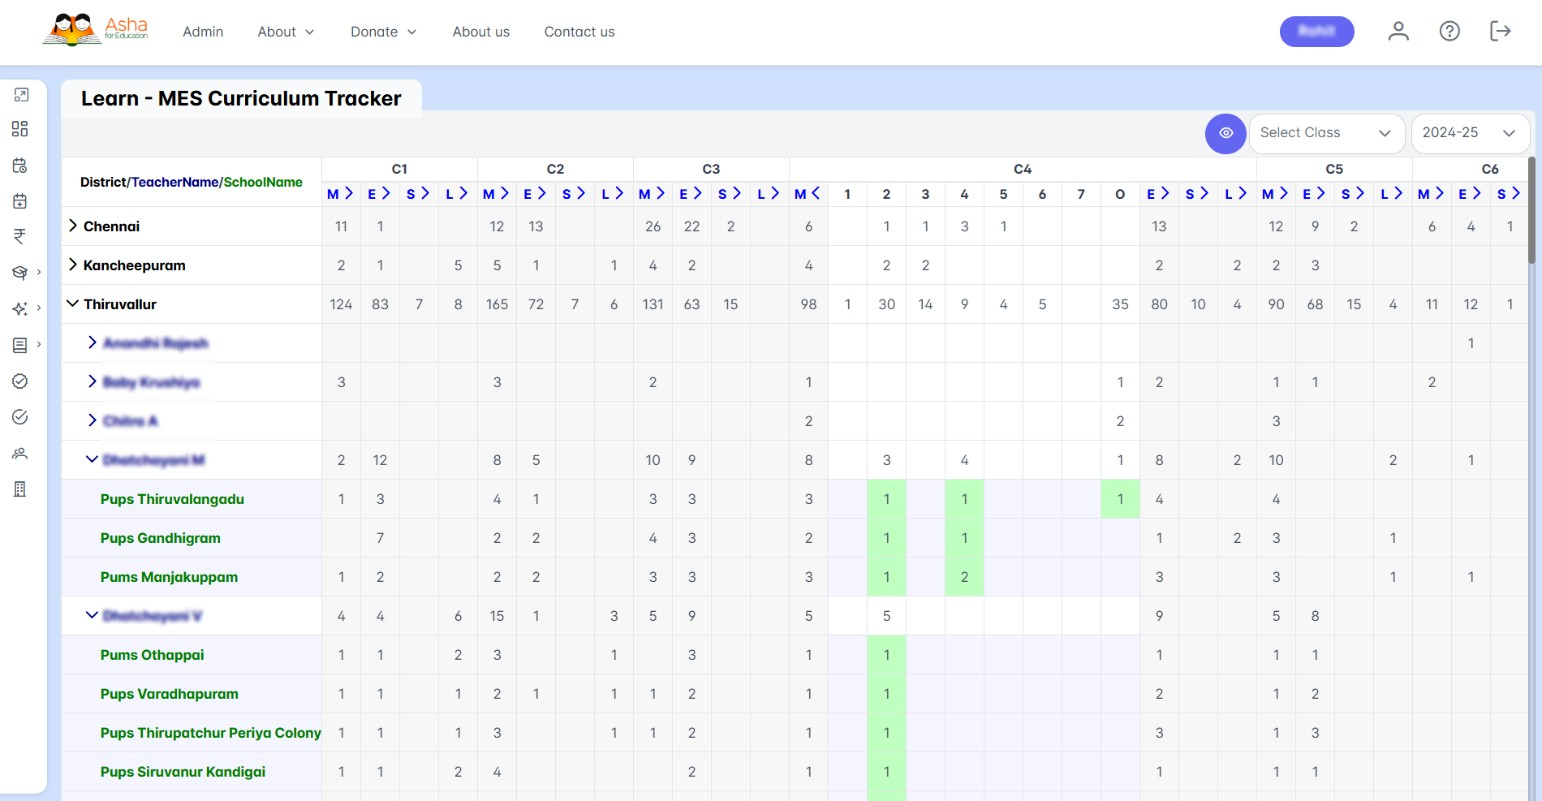Open the people group sidebar icon
Viewport: 1542px width, 801px height.
tap(20, 453)
